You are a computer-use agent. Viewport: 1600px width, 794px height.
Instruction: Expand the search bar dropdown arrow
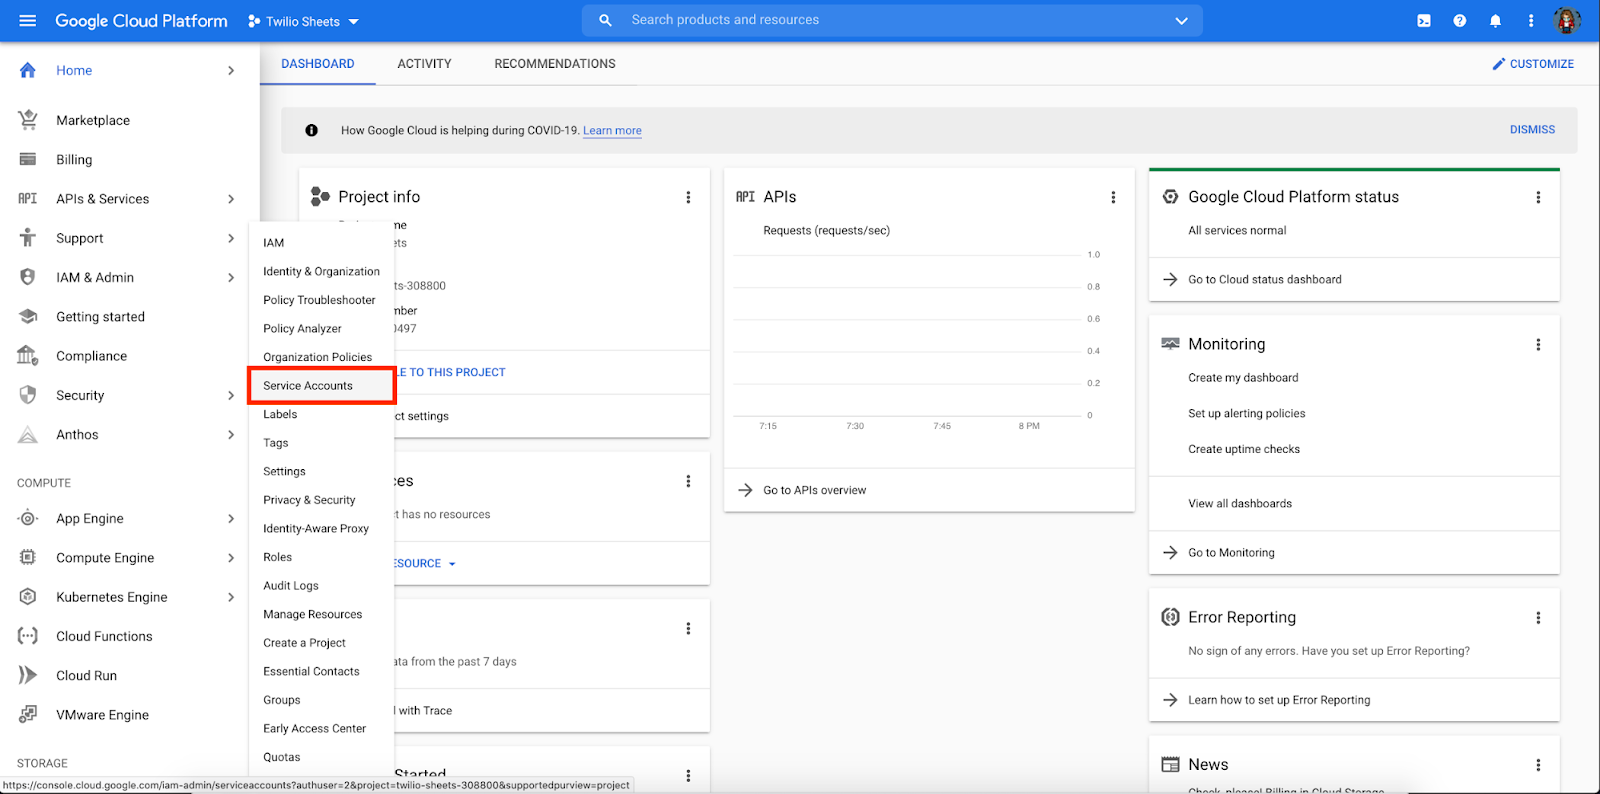tap(1181, 21)
